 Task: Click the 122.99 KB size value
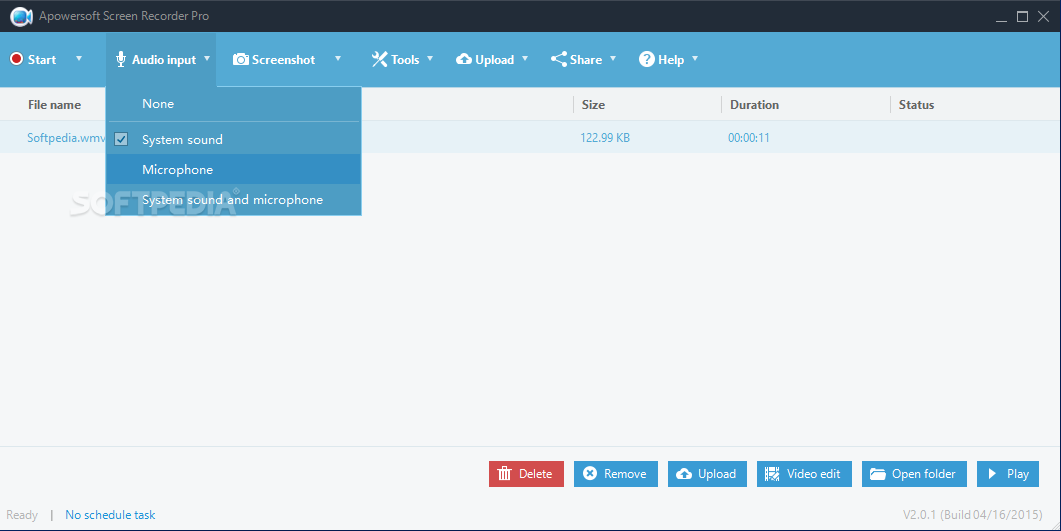[x=605, y=138]
